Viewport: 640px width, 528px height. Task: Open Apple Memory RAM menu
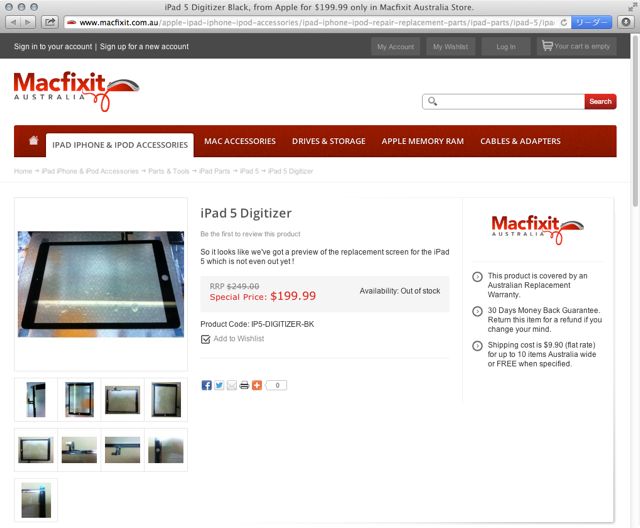[422, 141]
